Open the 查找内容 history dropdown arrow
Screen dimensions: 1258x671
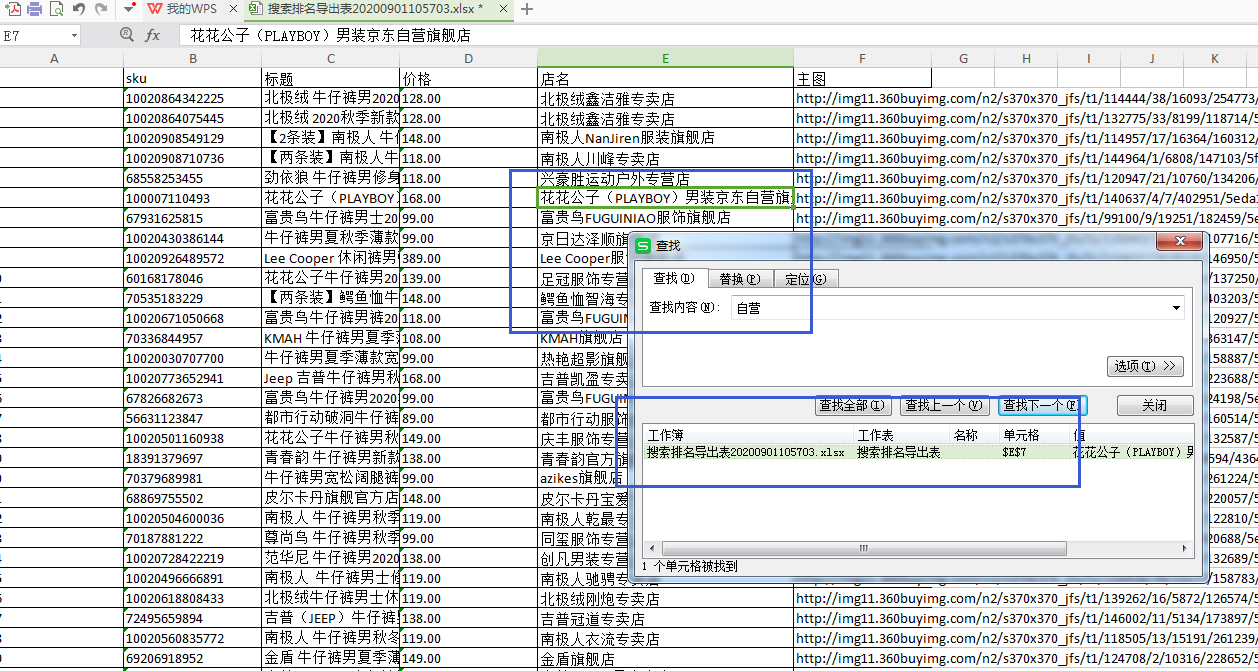coord(1176,307)
